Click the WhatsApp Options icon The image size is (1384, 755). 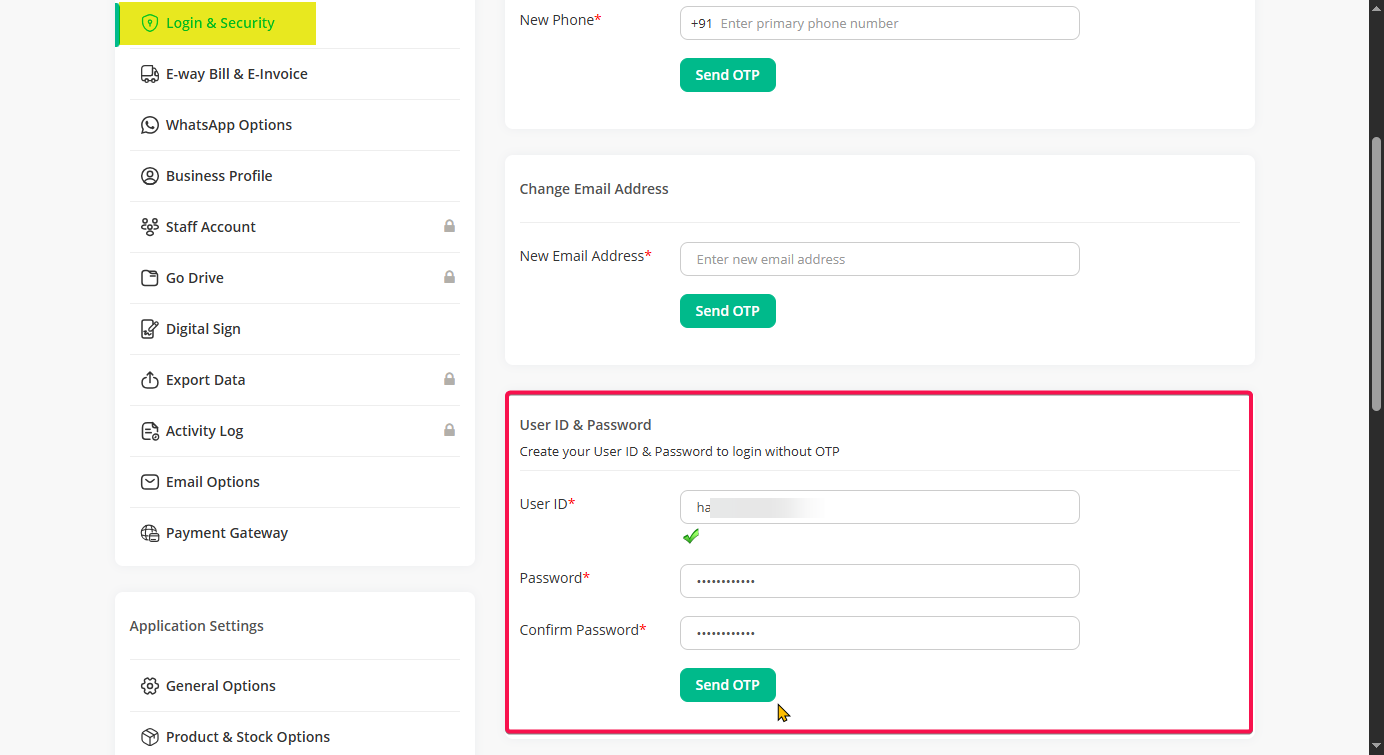click(x=150, y=125)
